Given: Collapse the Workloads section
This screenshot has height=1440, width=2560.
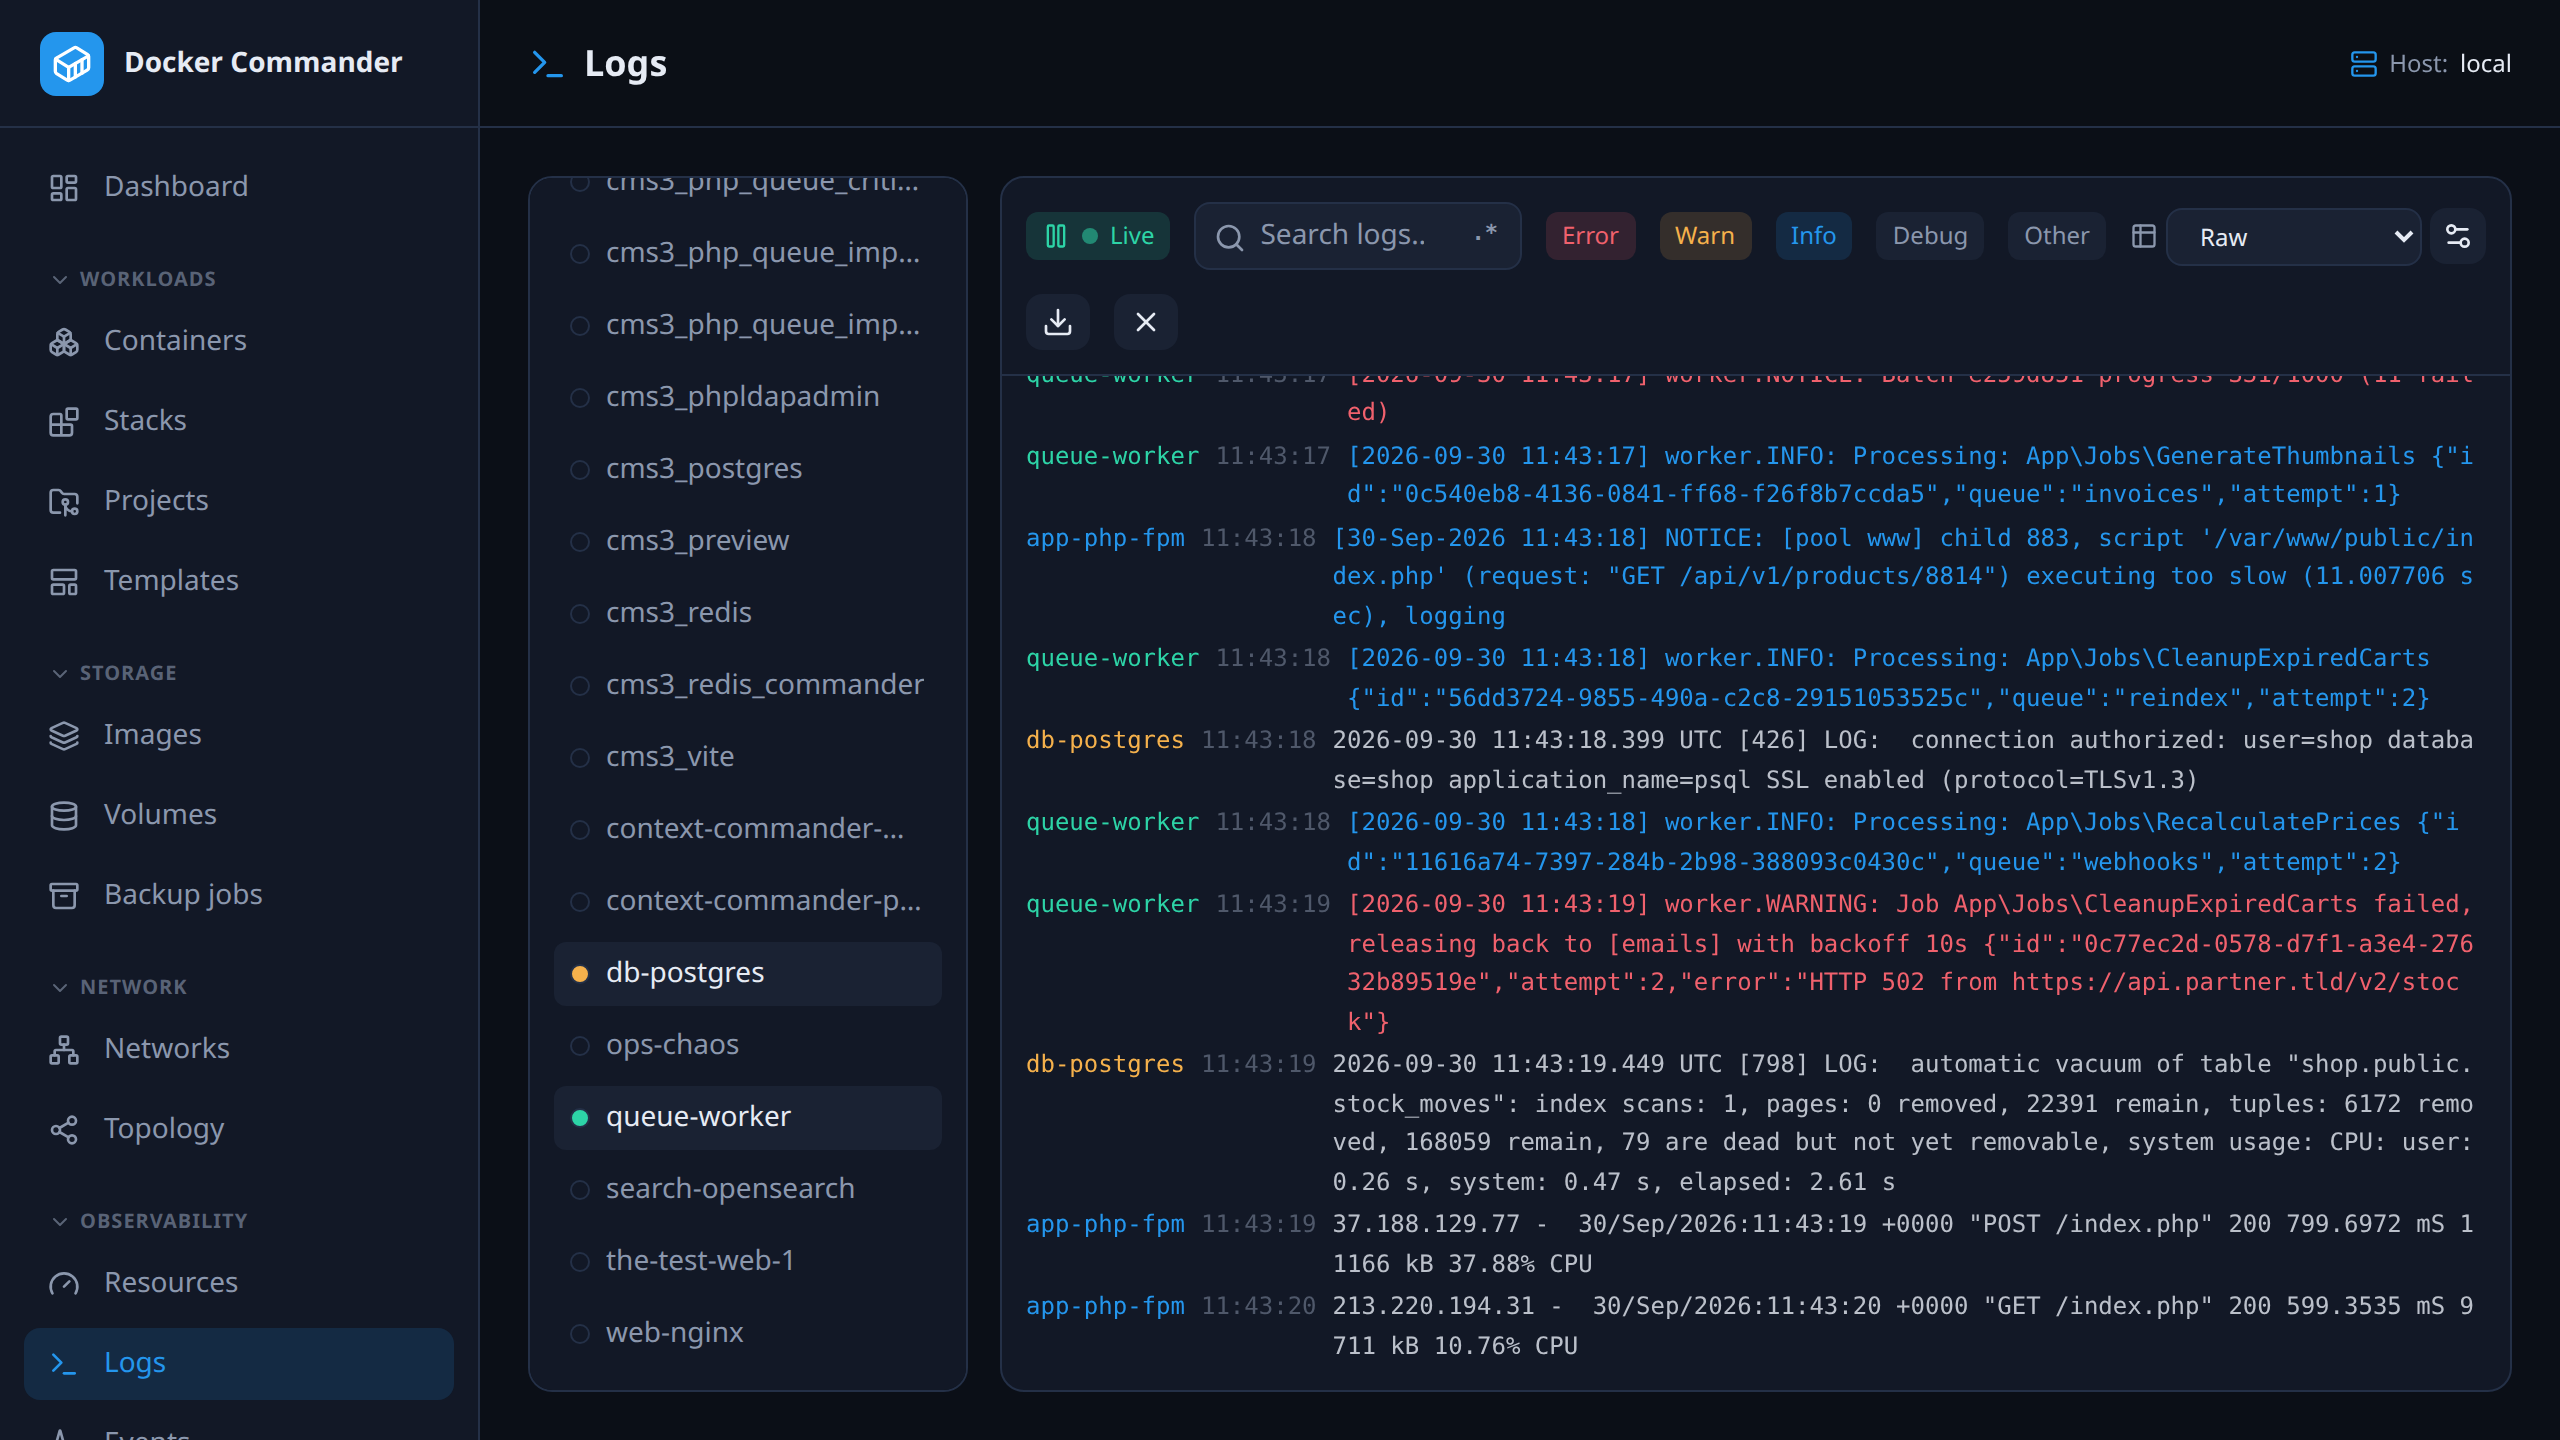Looking at the screenshot, I should coord(134,279).
